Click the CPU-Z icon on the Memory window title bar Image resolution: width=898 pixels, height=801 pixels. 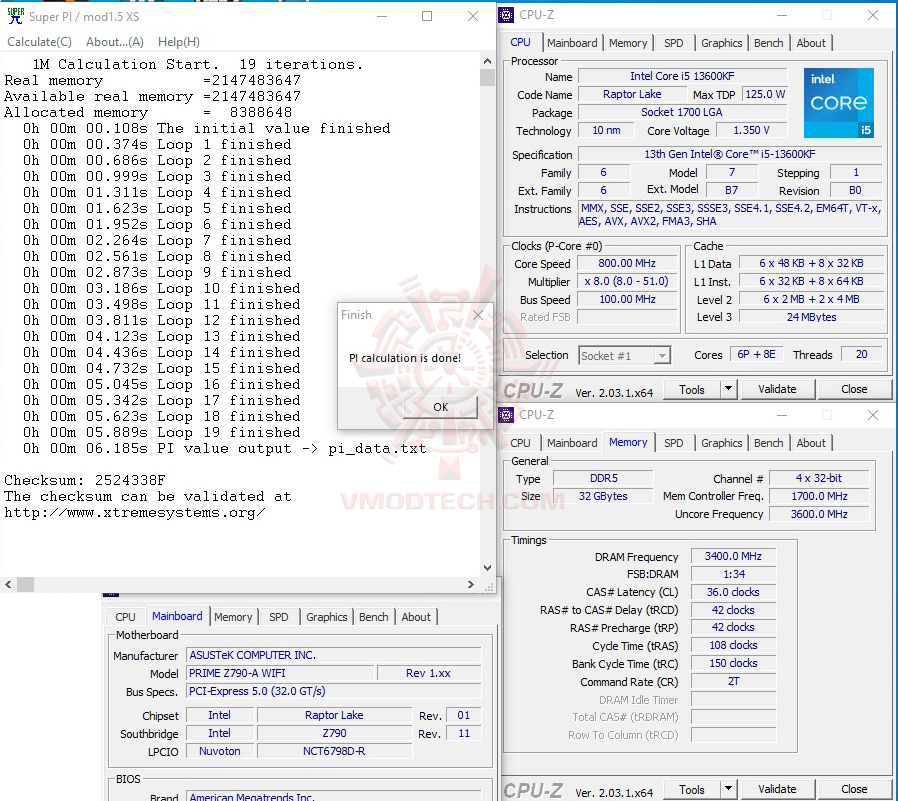coord(506,414)
